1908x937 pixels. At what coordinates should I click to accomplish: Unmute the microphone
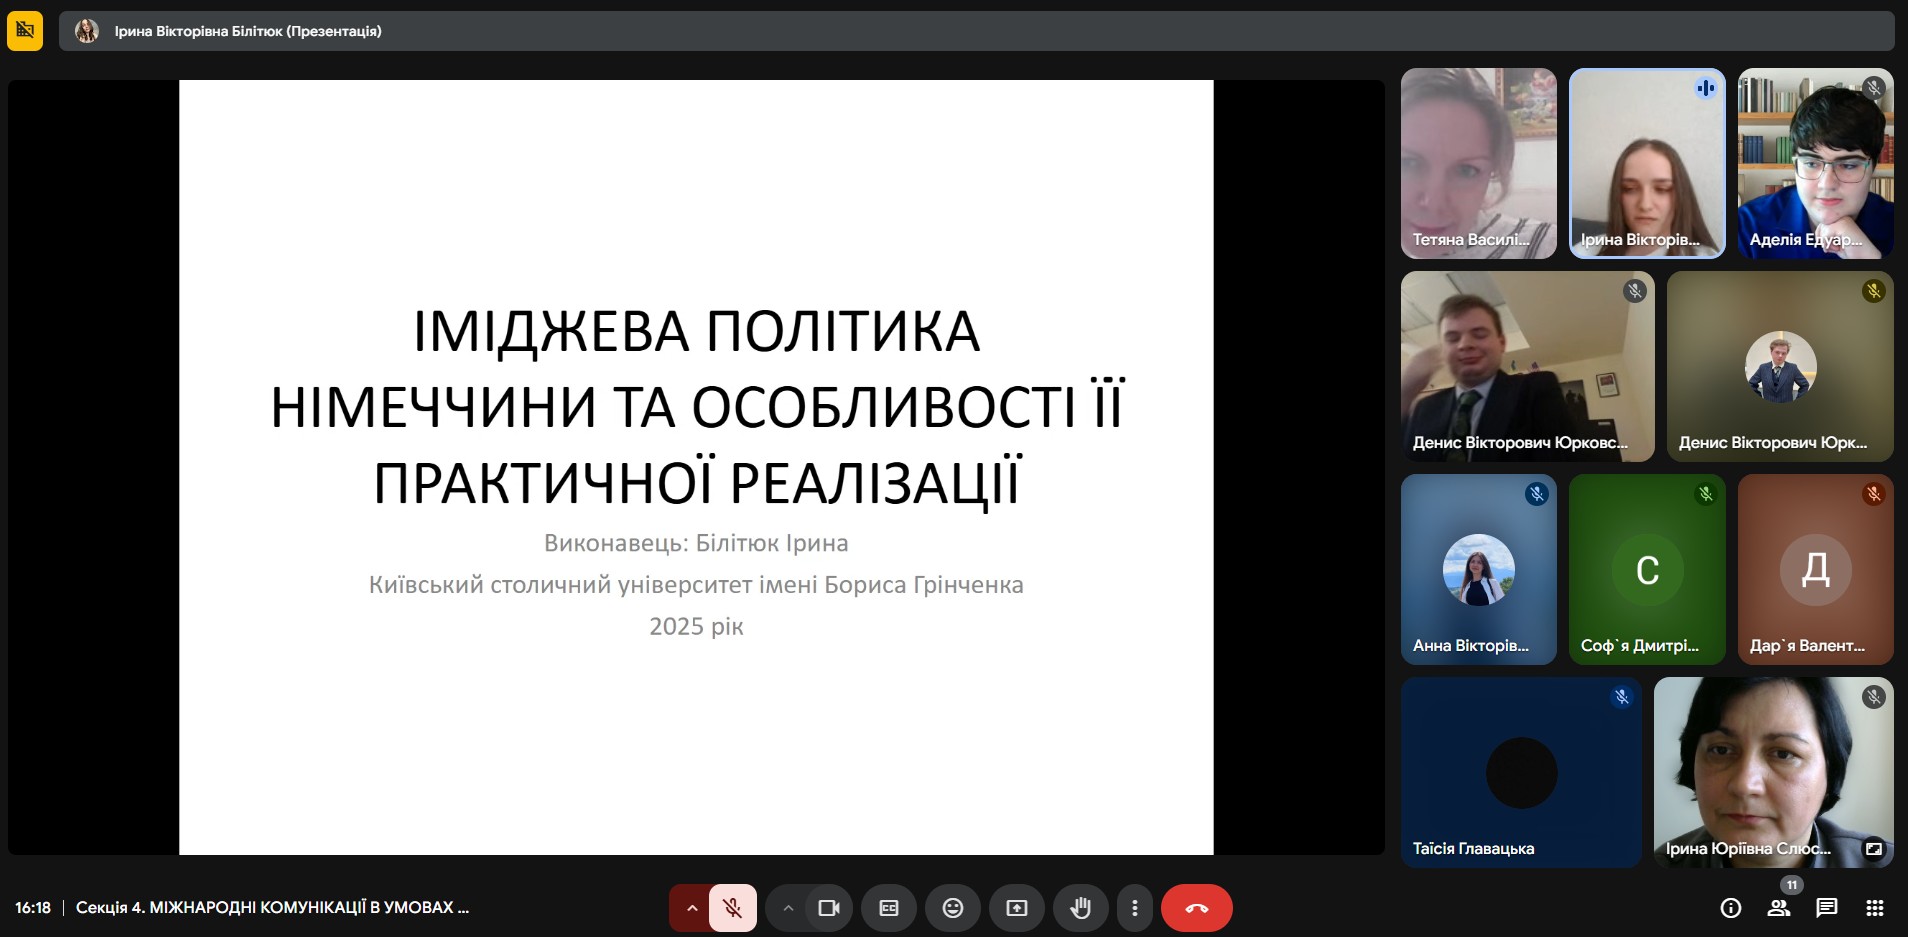click(732, 908)
